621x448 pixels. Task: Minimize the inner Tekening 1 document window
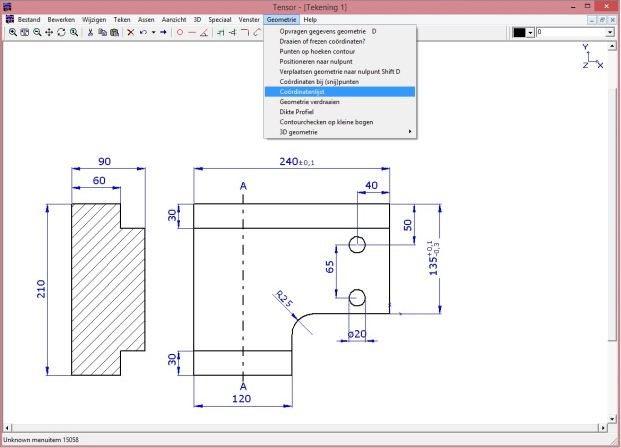coord(592,20)
